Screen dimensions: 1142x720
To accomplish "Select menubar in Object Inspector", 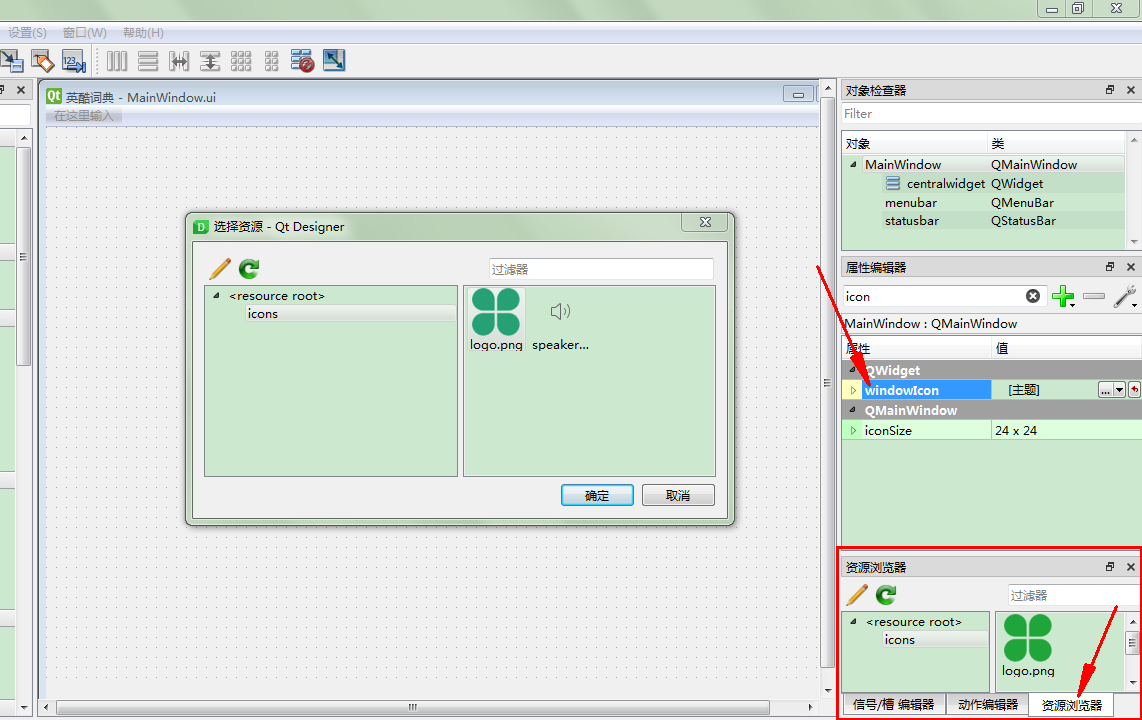I will click(x=910, y=202).
